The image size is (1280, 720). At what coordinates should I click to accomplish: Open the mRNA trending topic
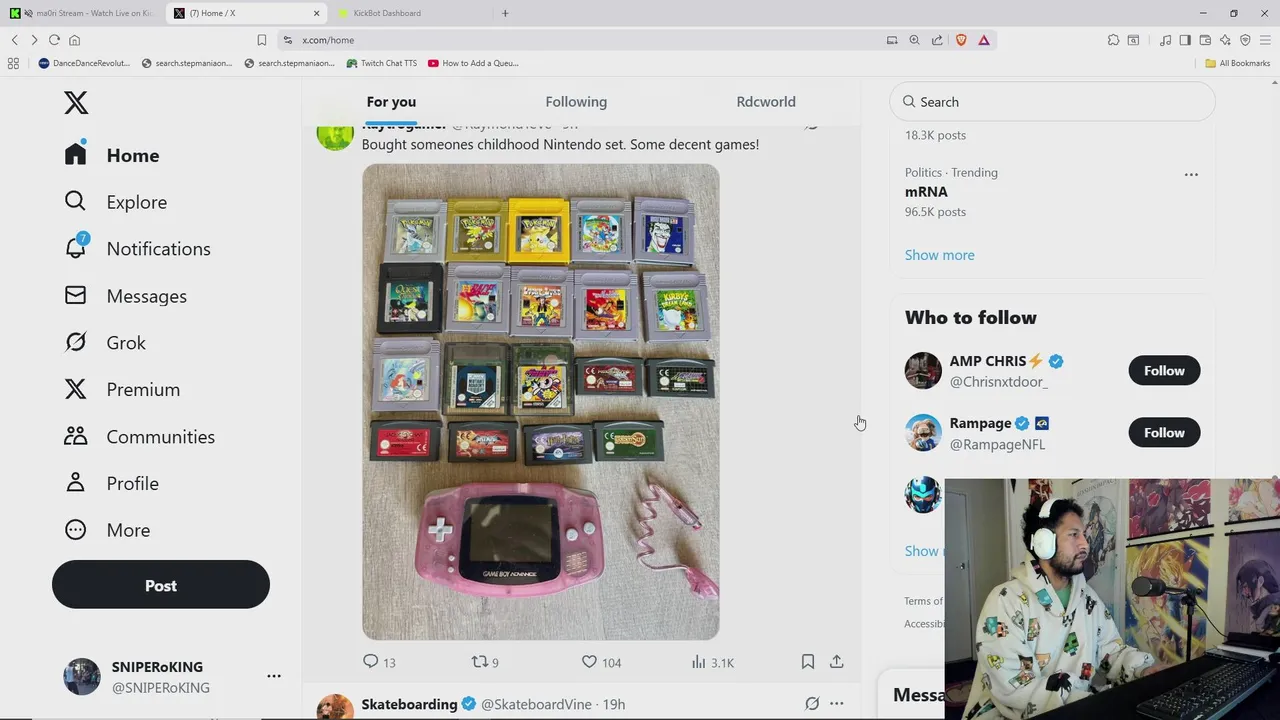click(926, 192)
